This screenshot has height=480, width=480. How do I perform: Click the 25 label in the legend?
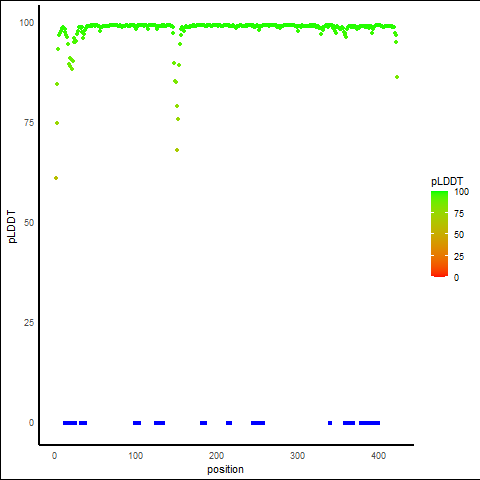[x=459, y=256]
